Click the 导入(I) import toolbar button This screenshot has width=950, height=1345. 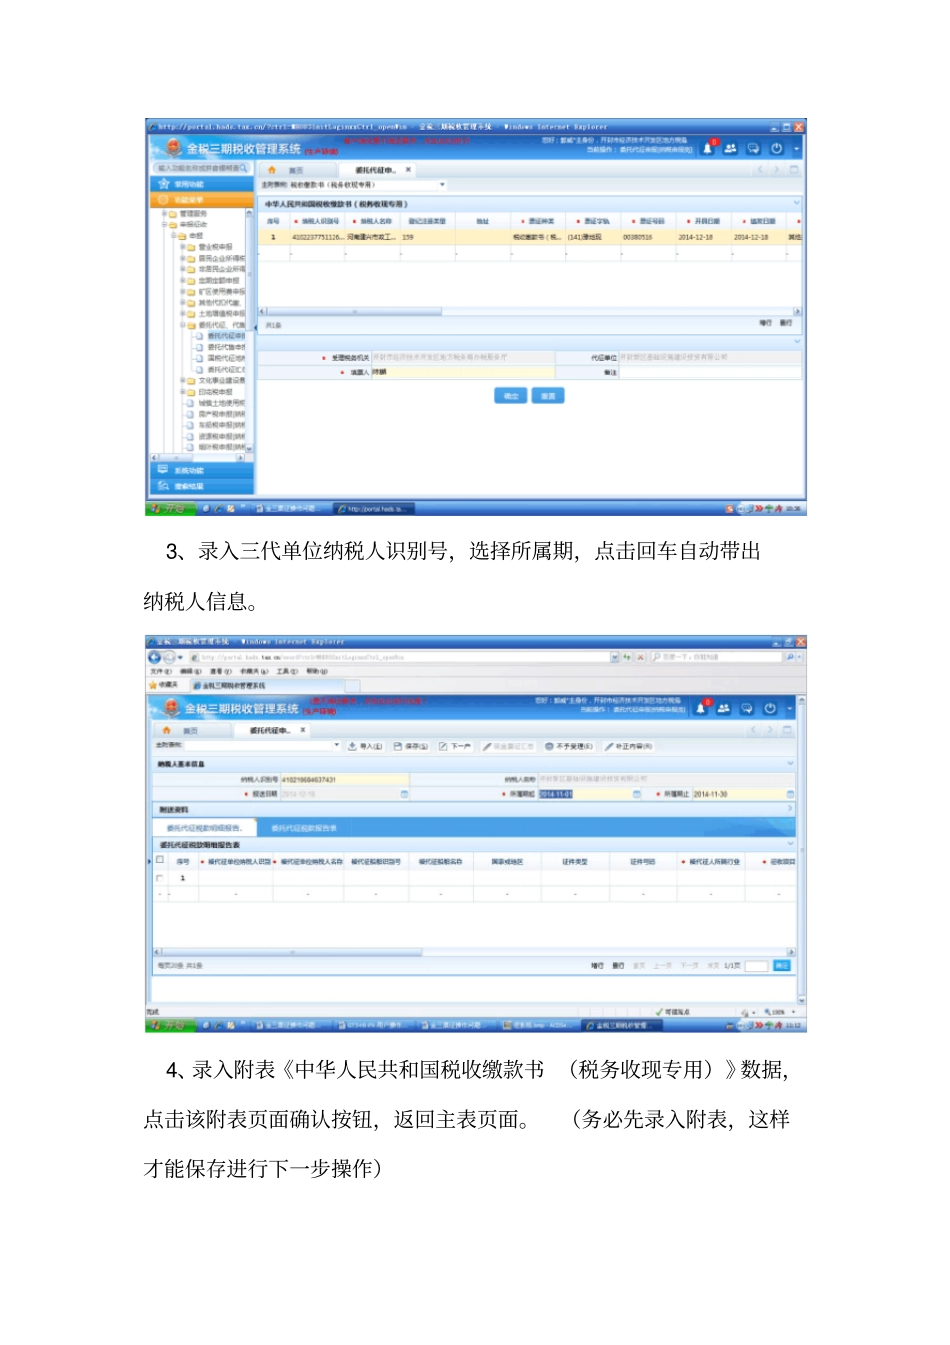coord(365,746)
